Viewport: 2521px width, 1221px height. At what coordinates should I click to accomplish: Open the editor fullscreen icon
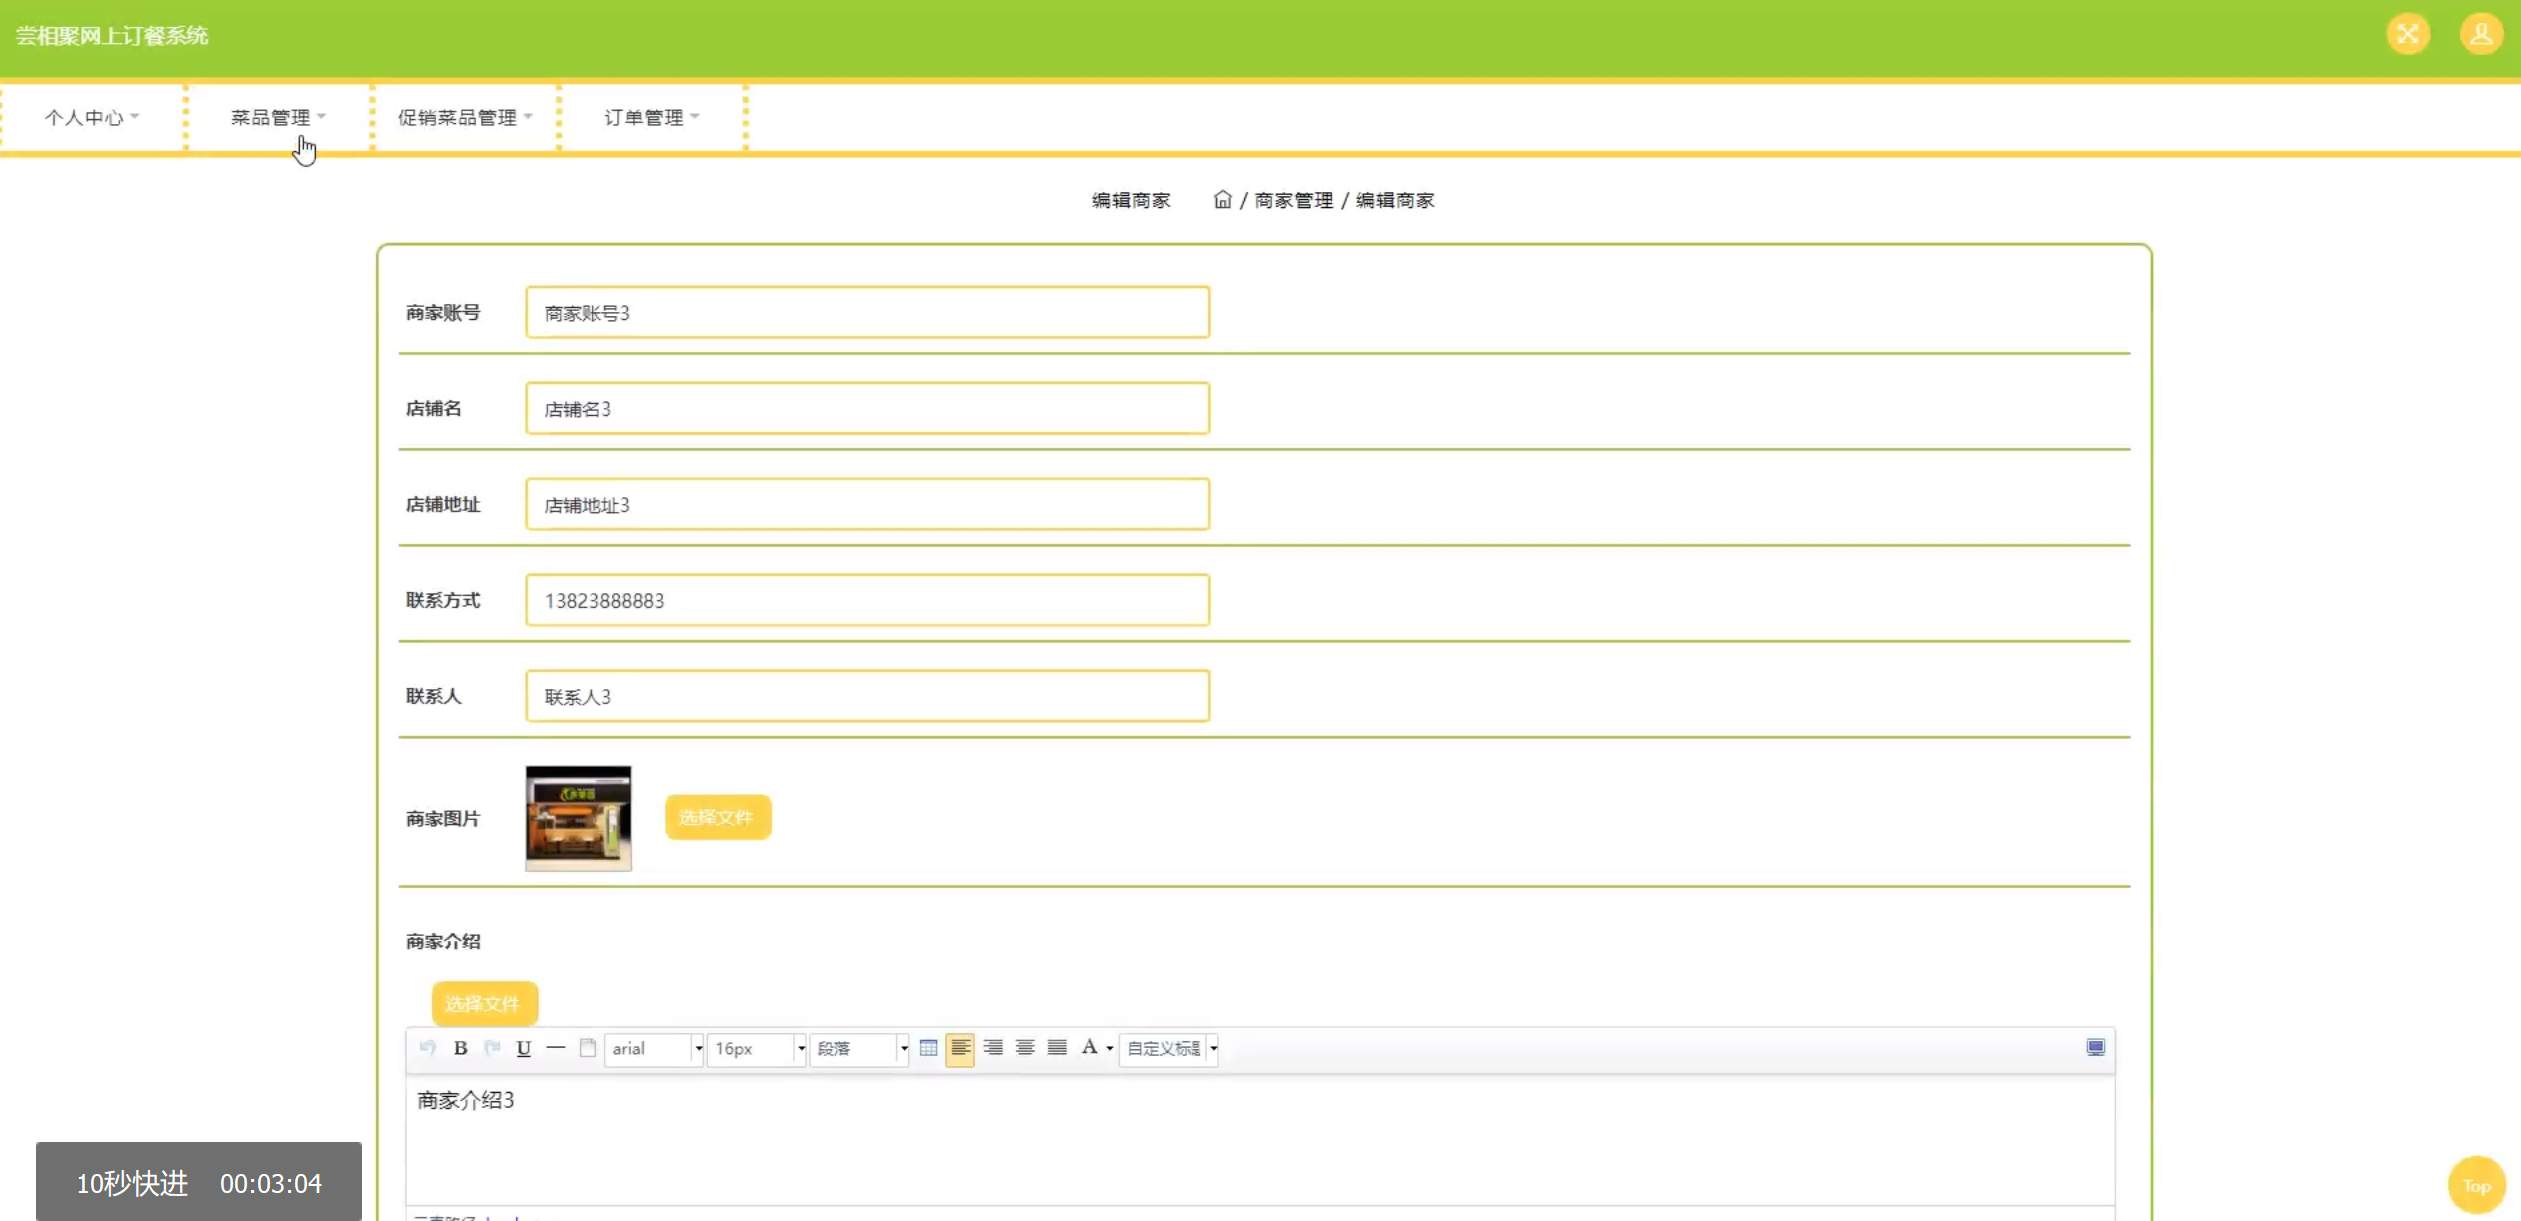coord(2095,1047)
